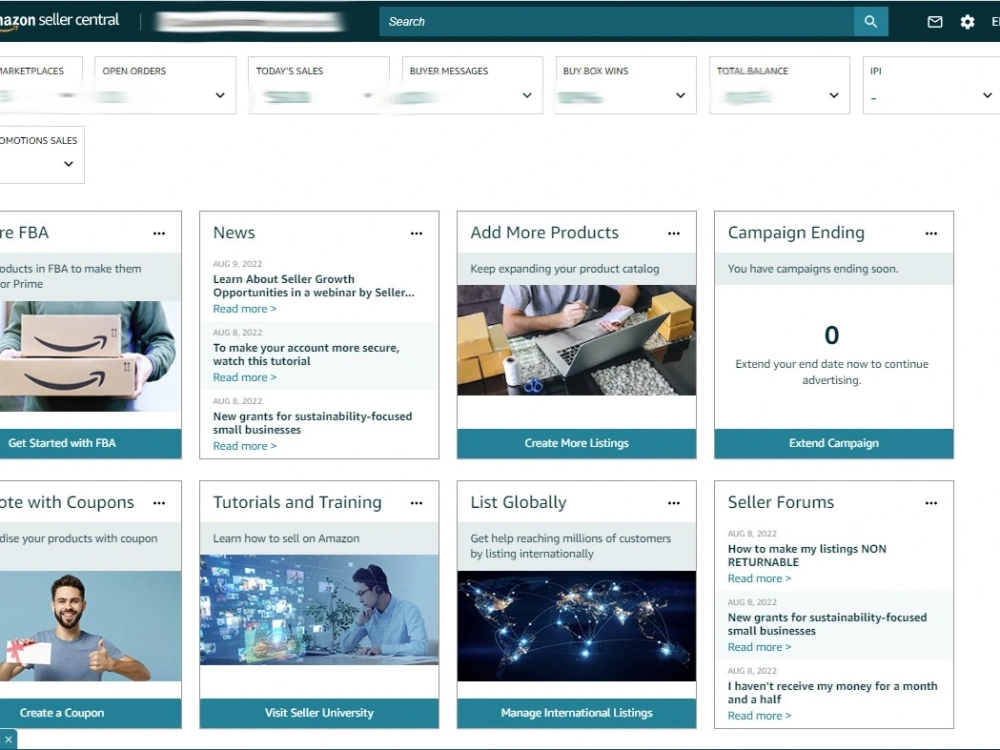
Task: Read more on haven't received money post
Action: (x=760, y=716)
